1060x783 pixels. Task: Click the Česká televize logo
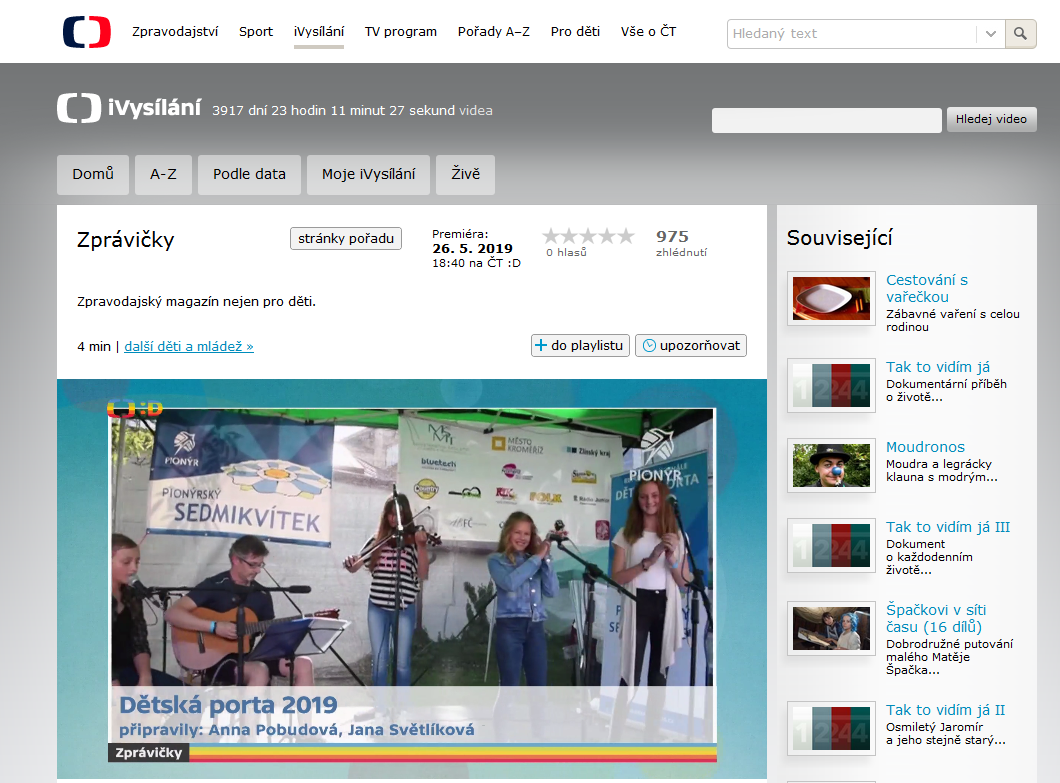86,32
